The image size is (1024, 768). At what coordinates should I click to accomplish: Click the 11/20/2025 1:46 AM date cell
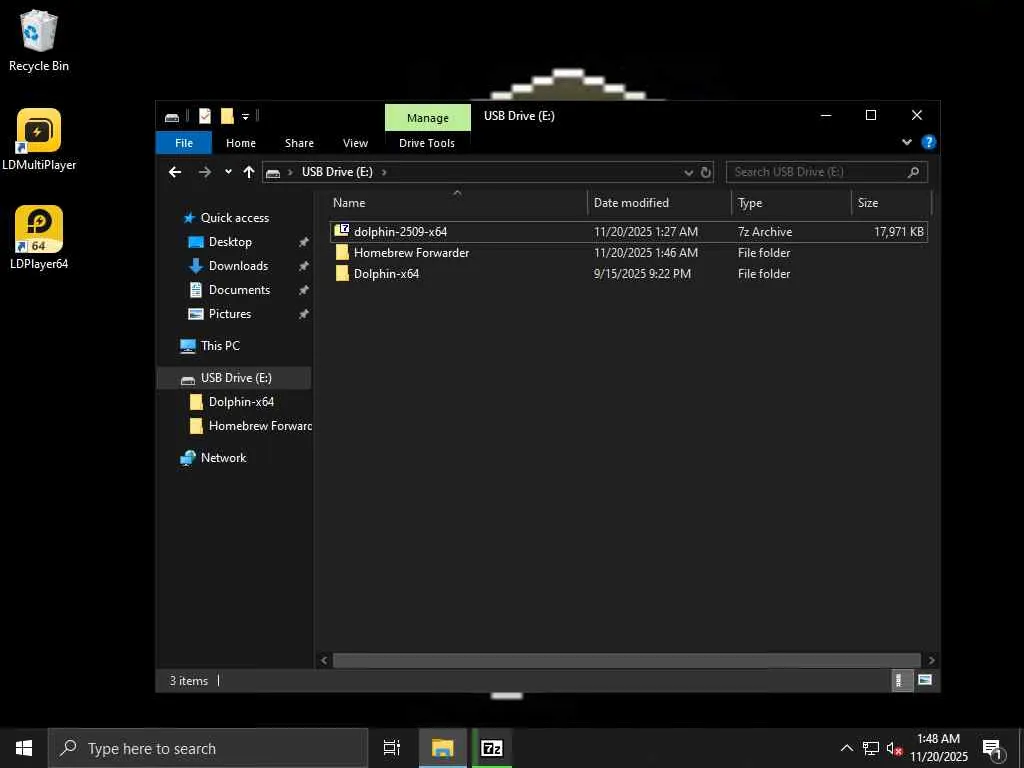645,253
